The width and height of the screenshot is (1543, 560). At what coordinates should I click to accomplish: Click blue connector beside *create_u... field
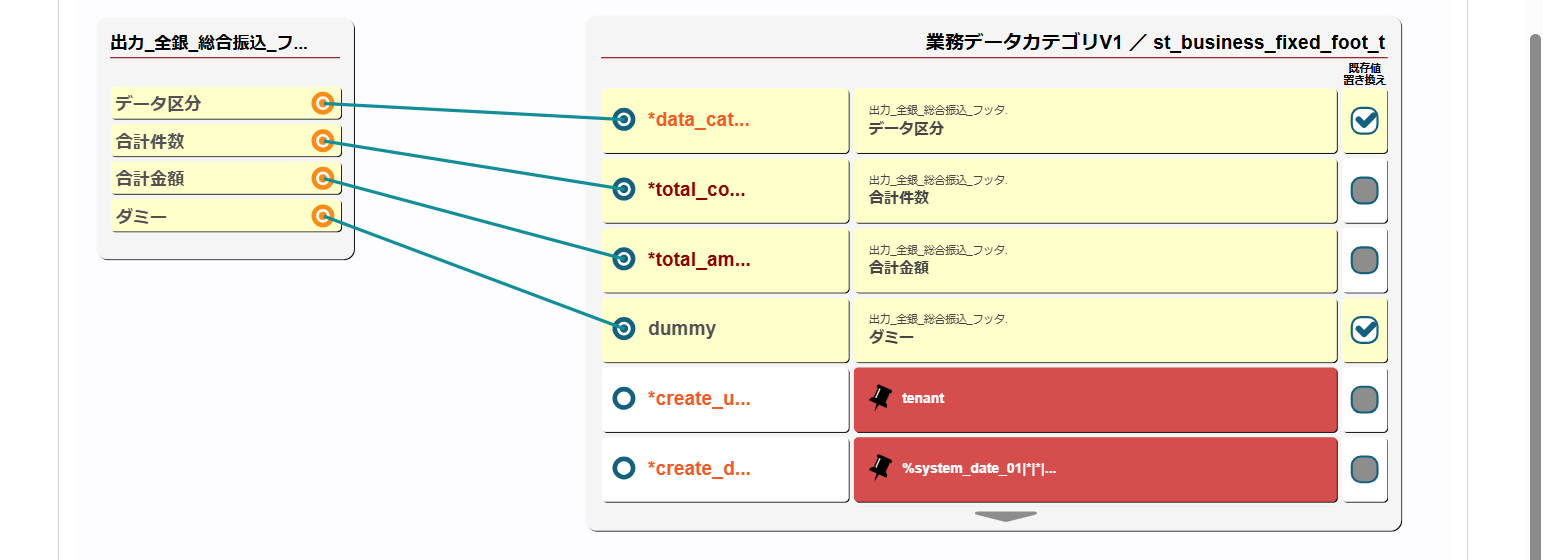pyautogui.click(x=623, y=398)
